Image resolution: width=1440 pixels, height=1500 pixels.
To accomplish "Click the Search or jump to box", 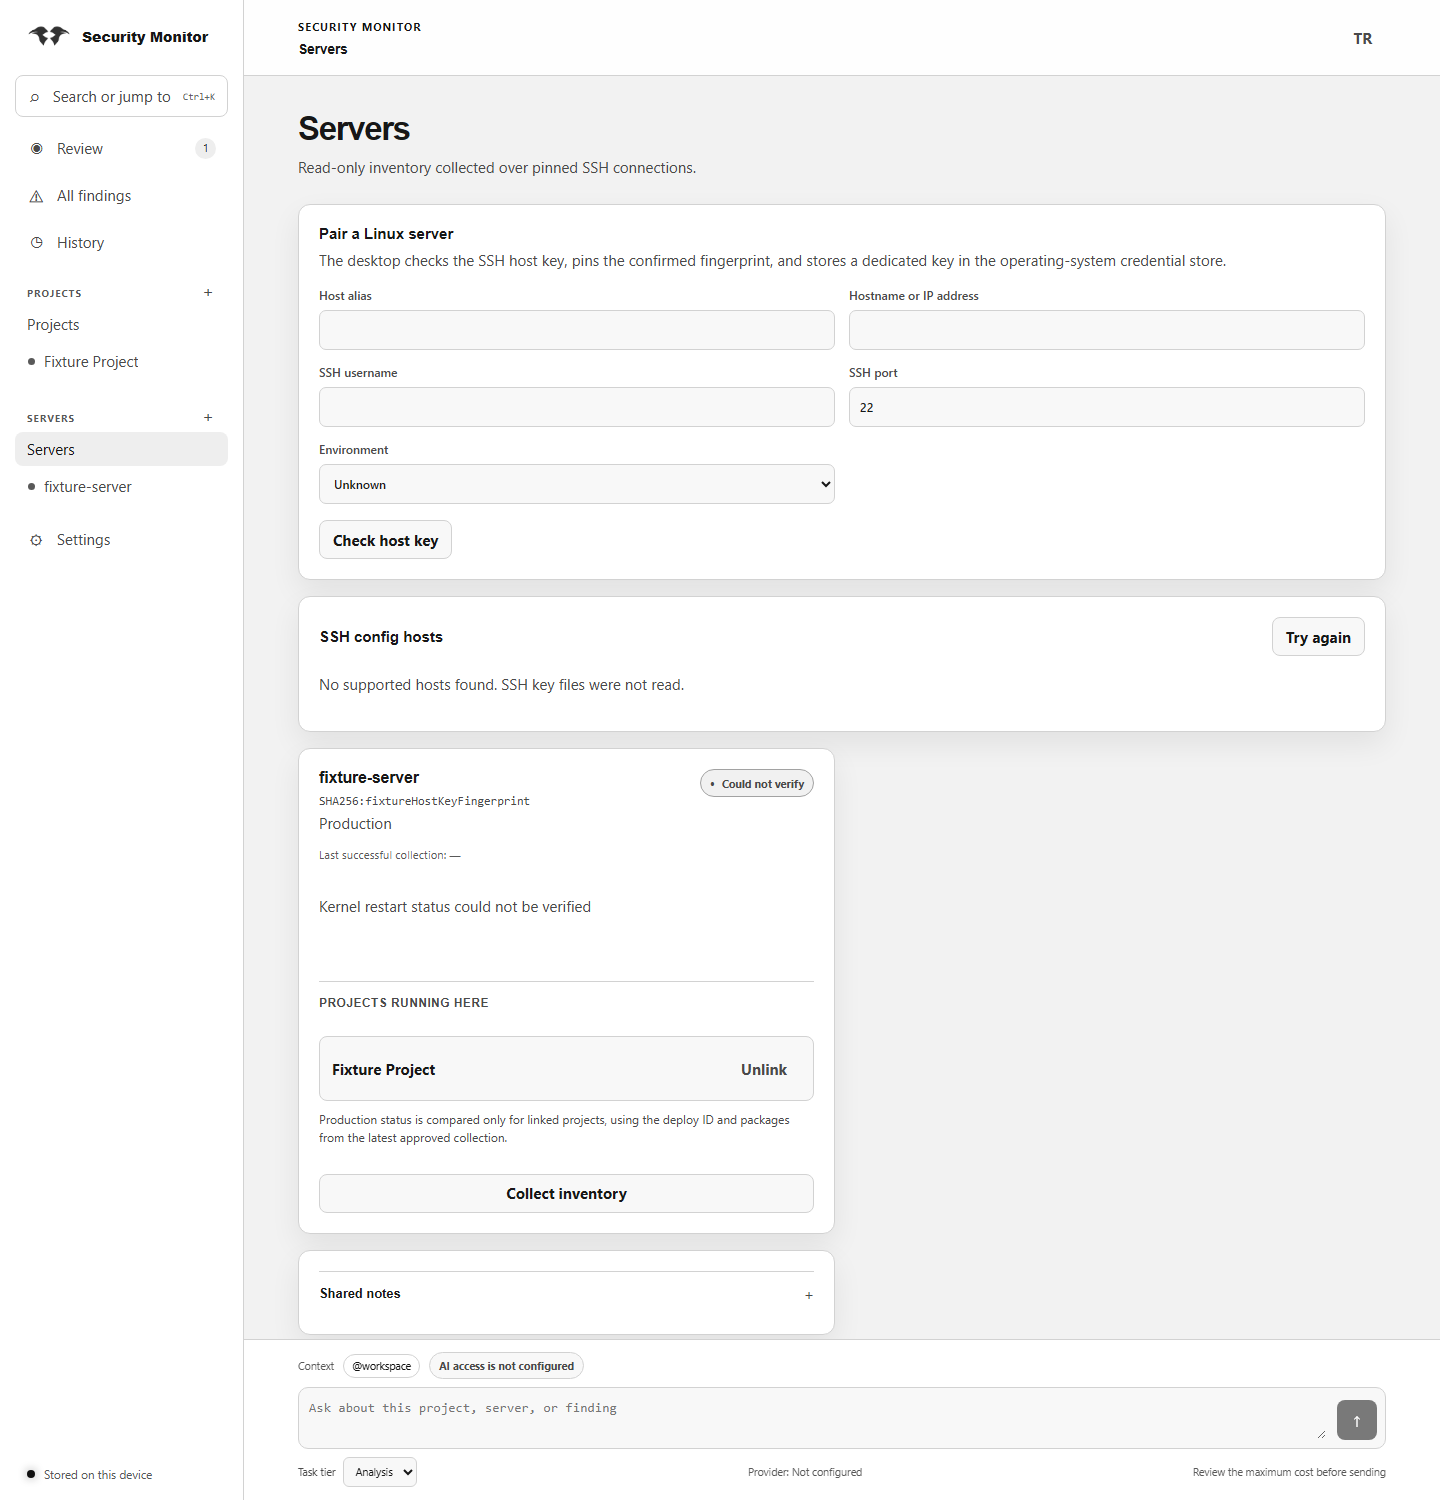I will (121, 96).
